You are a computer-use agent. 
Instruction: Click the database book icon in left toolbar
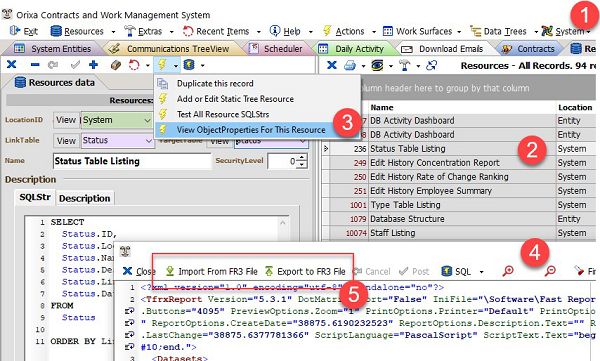click(x=189, y=65)
